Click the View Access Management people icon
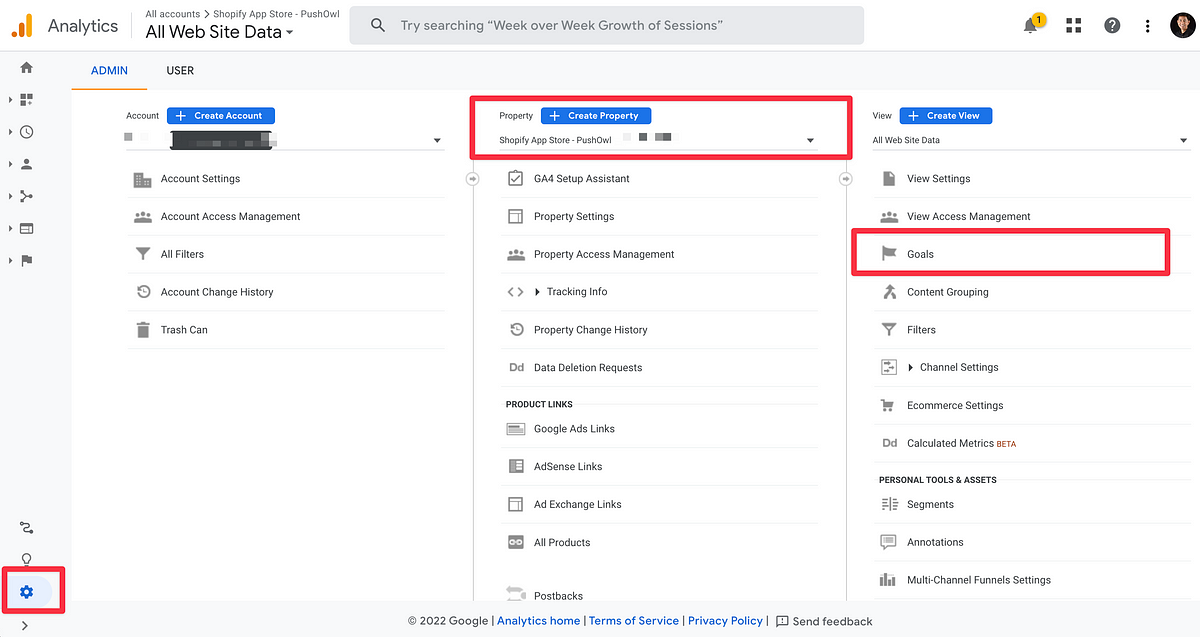The width and height of the screenshot is (1200, 637). 889,216
